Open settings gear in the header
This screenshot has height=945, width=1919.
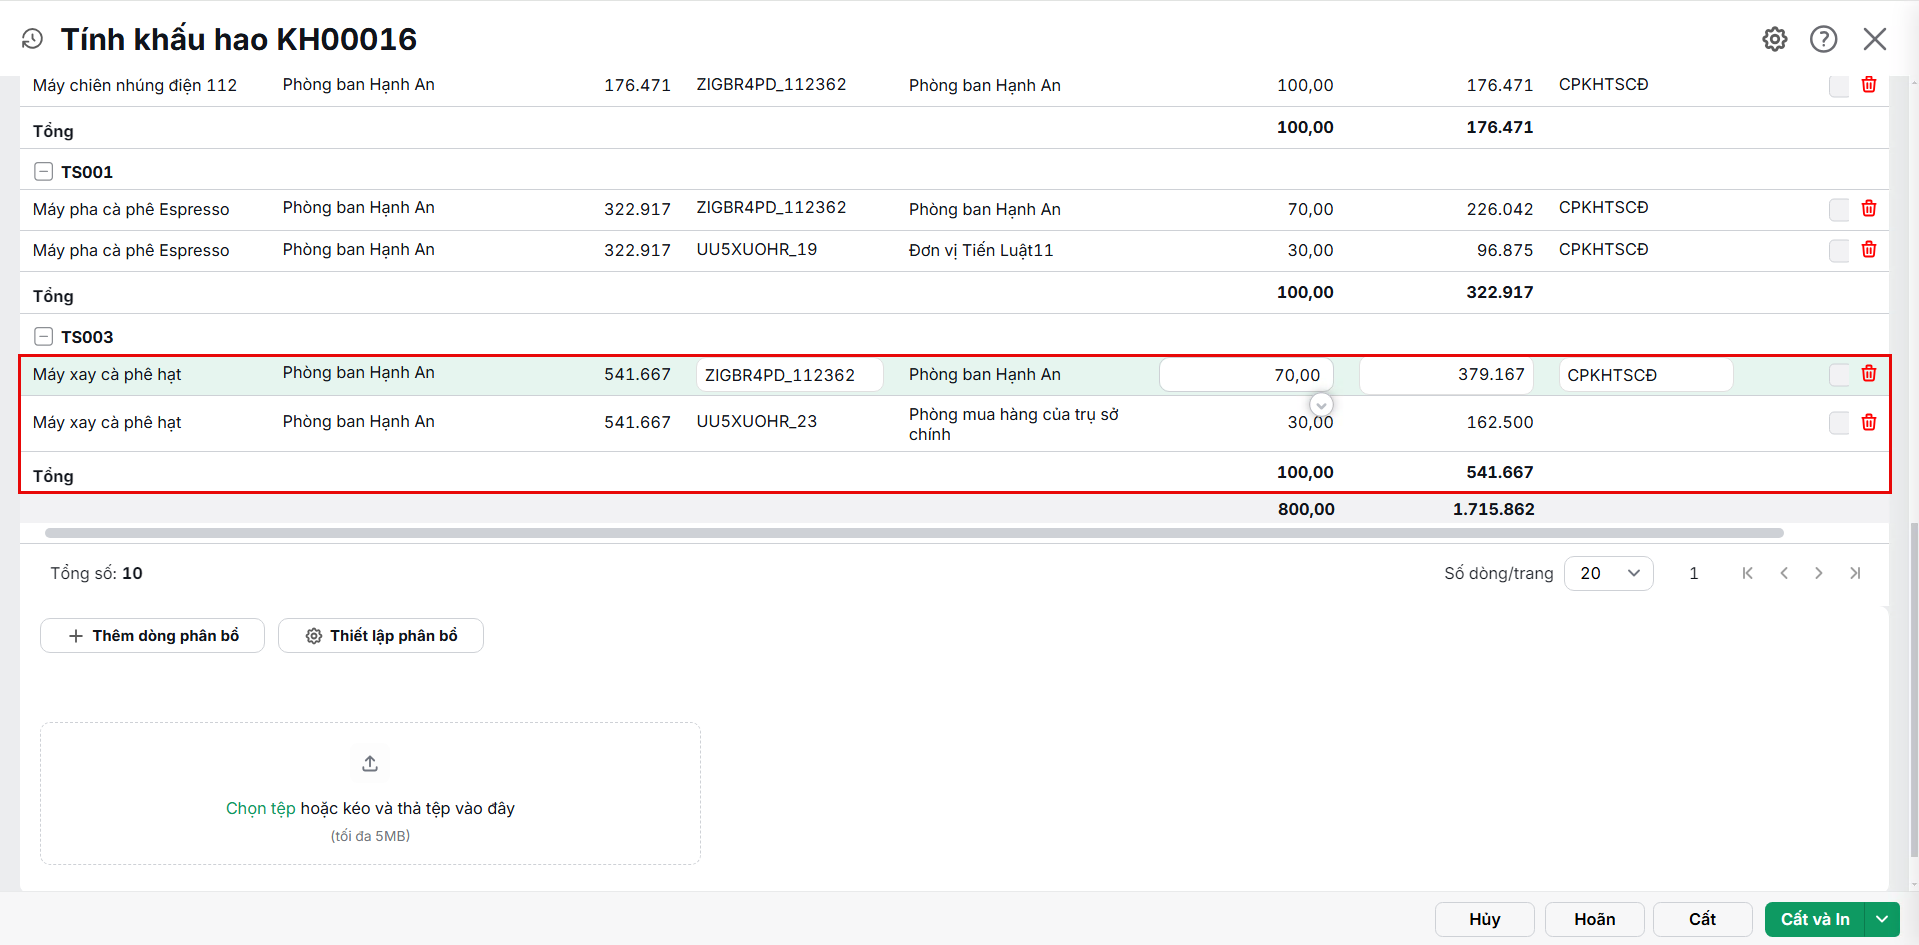click(x=1775, y=39)
